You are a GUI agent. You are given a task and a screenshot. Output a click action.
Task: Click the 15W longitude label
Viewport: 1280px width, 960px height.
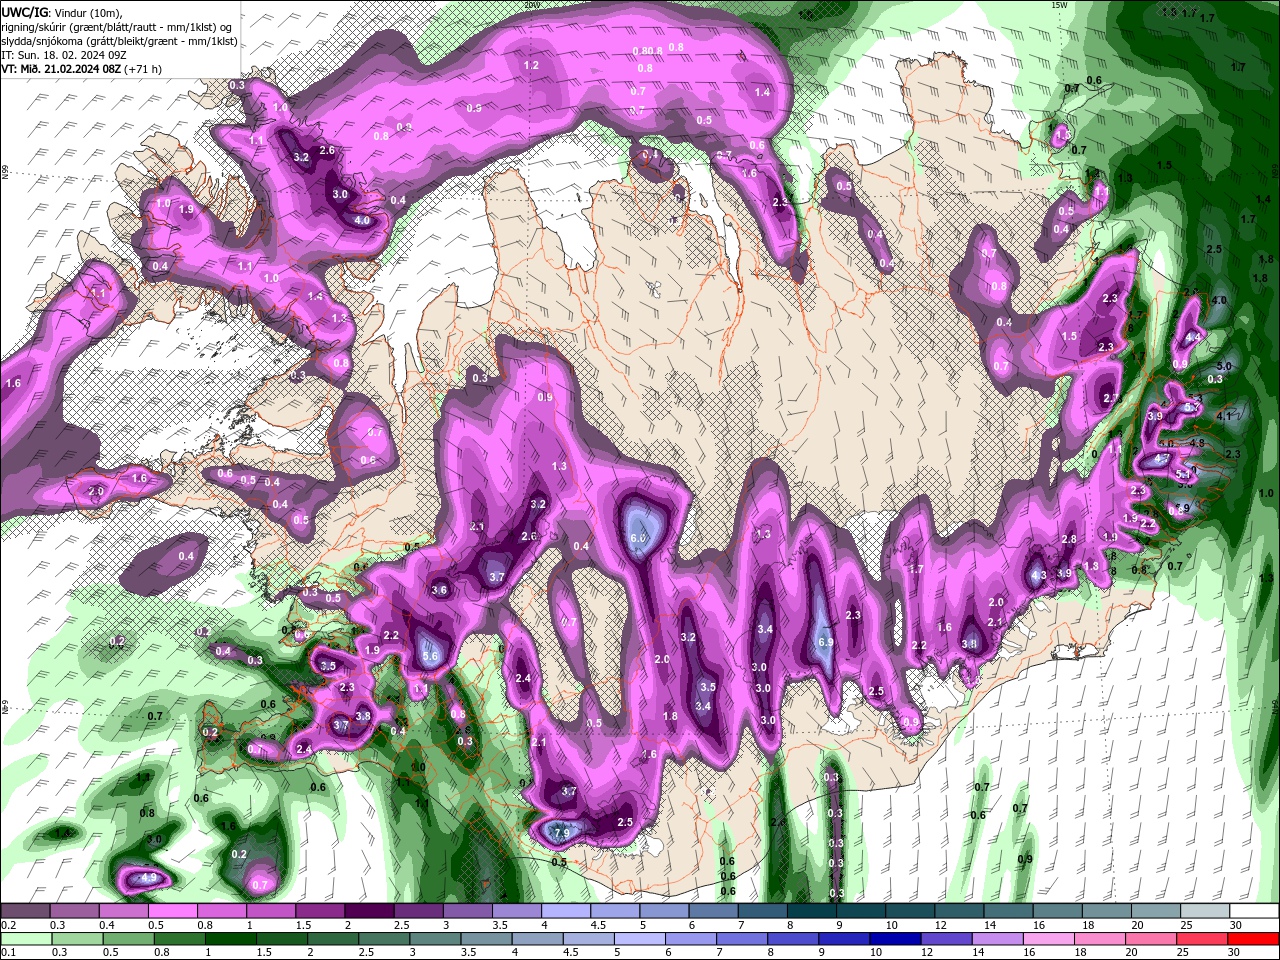pos(1060,5)
